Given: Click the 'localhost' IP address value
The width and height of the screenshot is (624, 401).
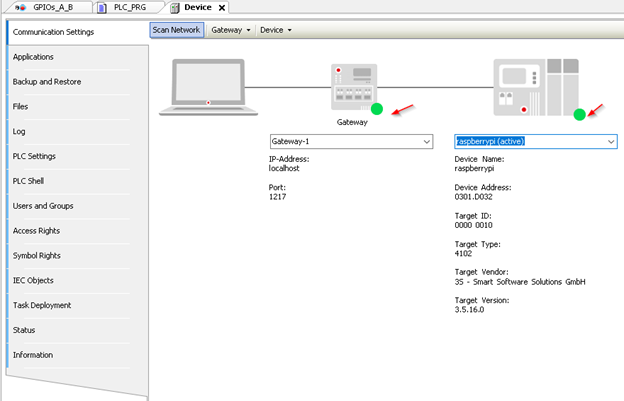Looking at the screenshot, I should tap(284, 168).
